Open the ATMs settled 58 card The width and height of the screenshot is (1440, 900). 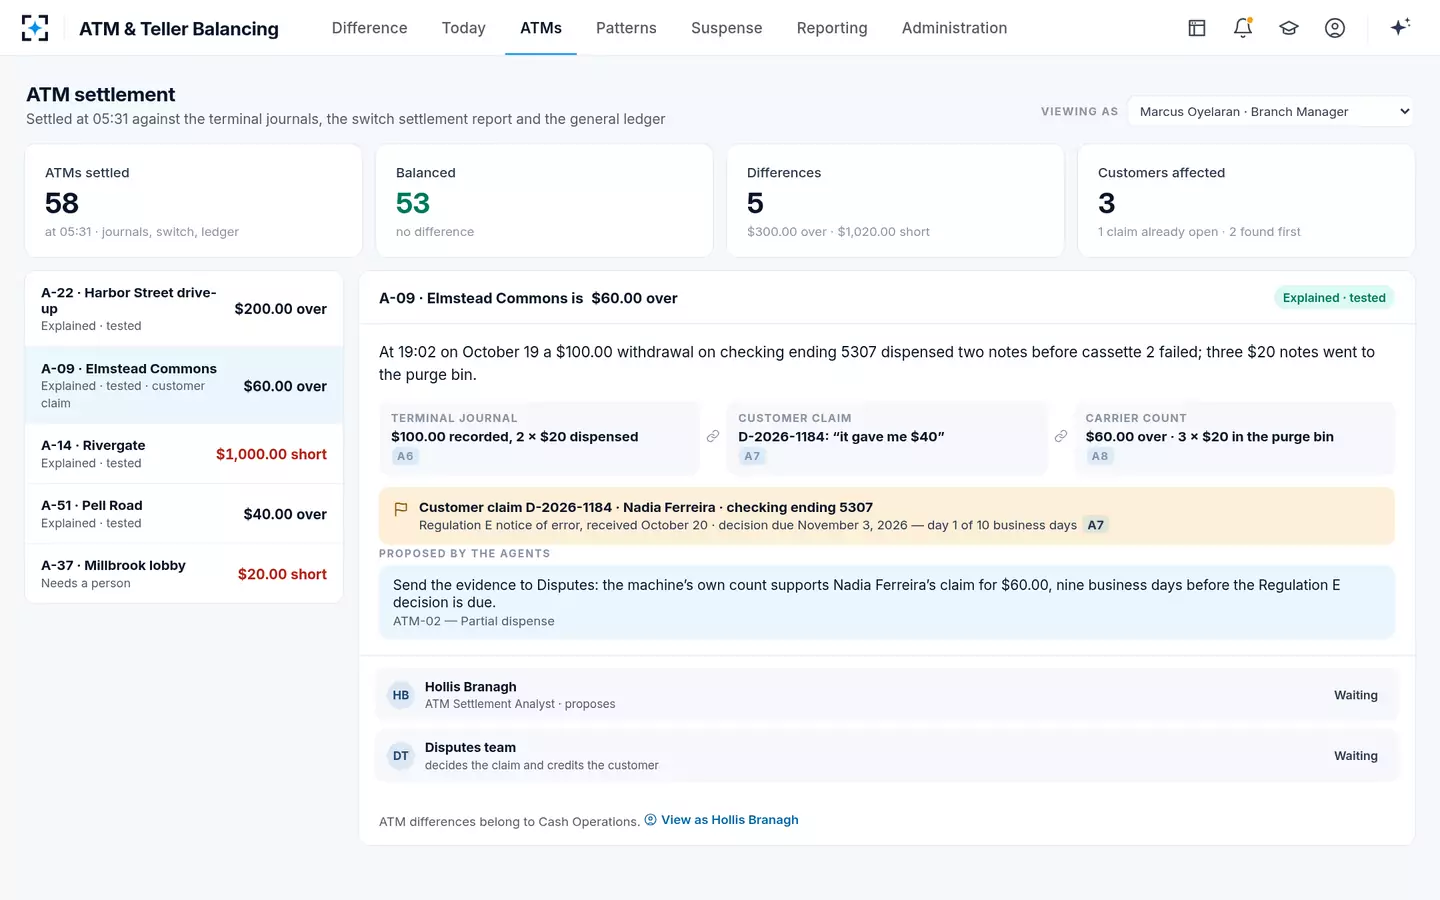(x=193, y=201)
